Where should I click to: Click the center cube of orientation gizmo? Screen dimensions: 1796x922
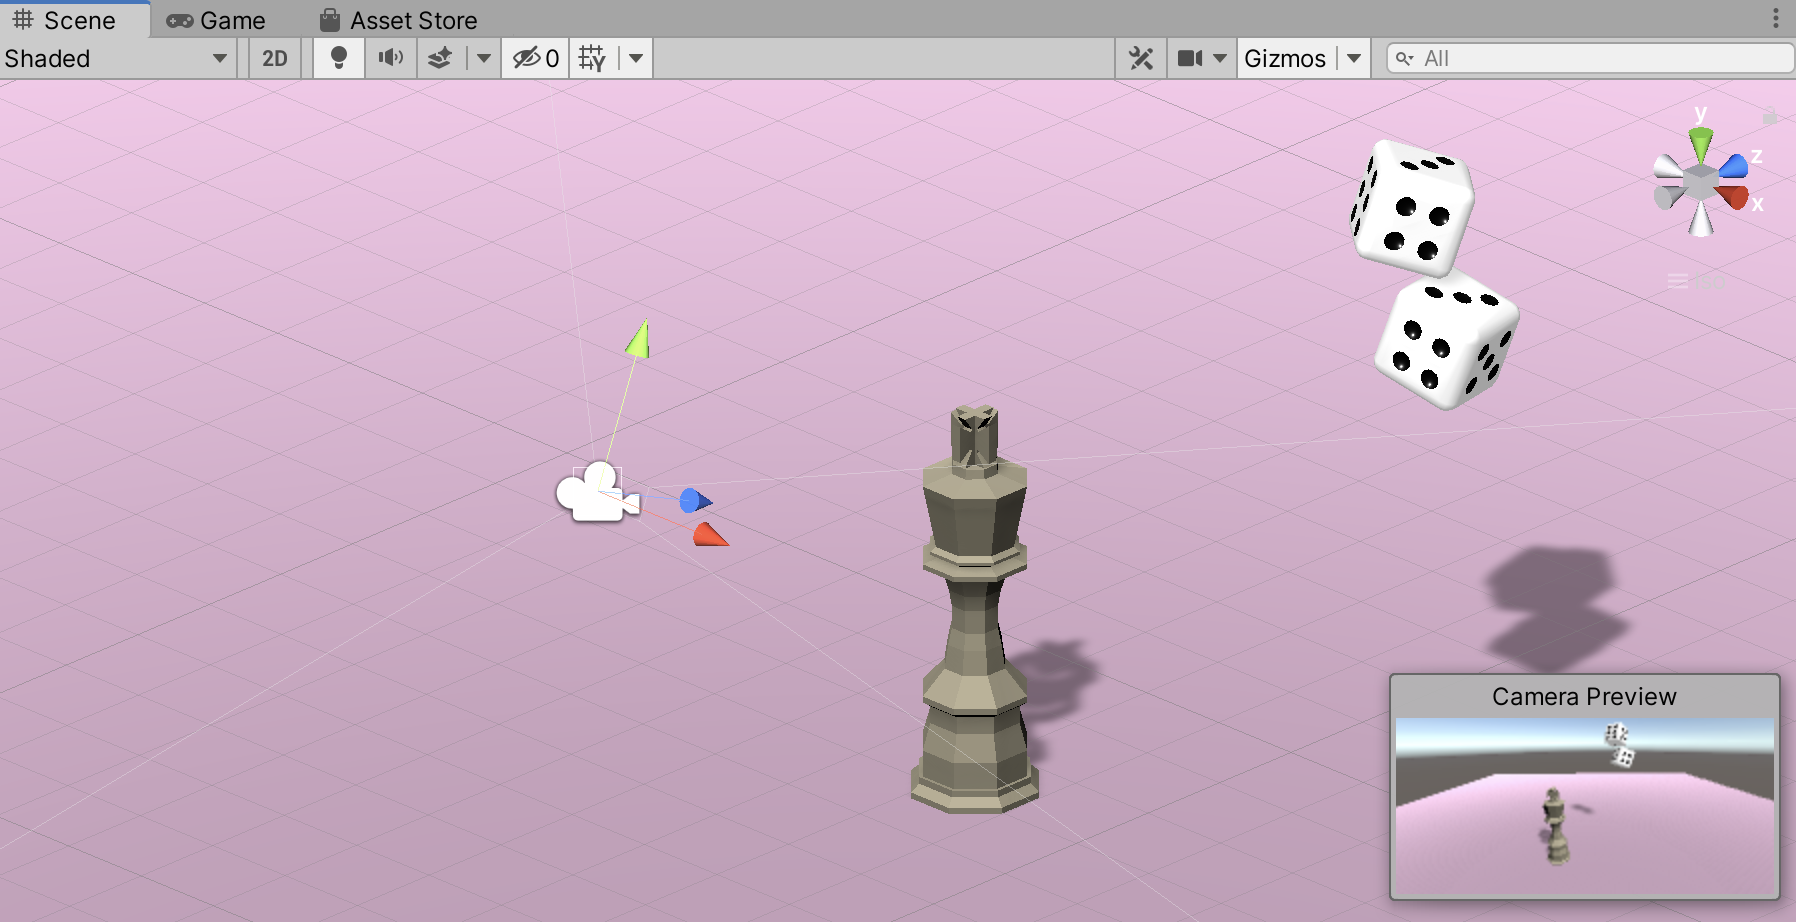point(1700,182)
